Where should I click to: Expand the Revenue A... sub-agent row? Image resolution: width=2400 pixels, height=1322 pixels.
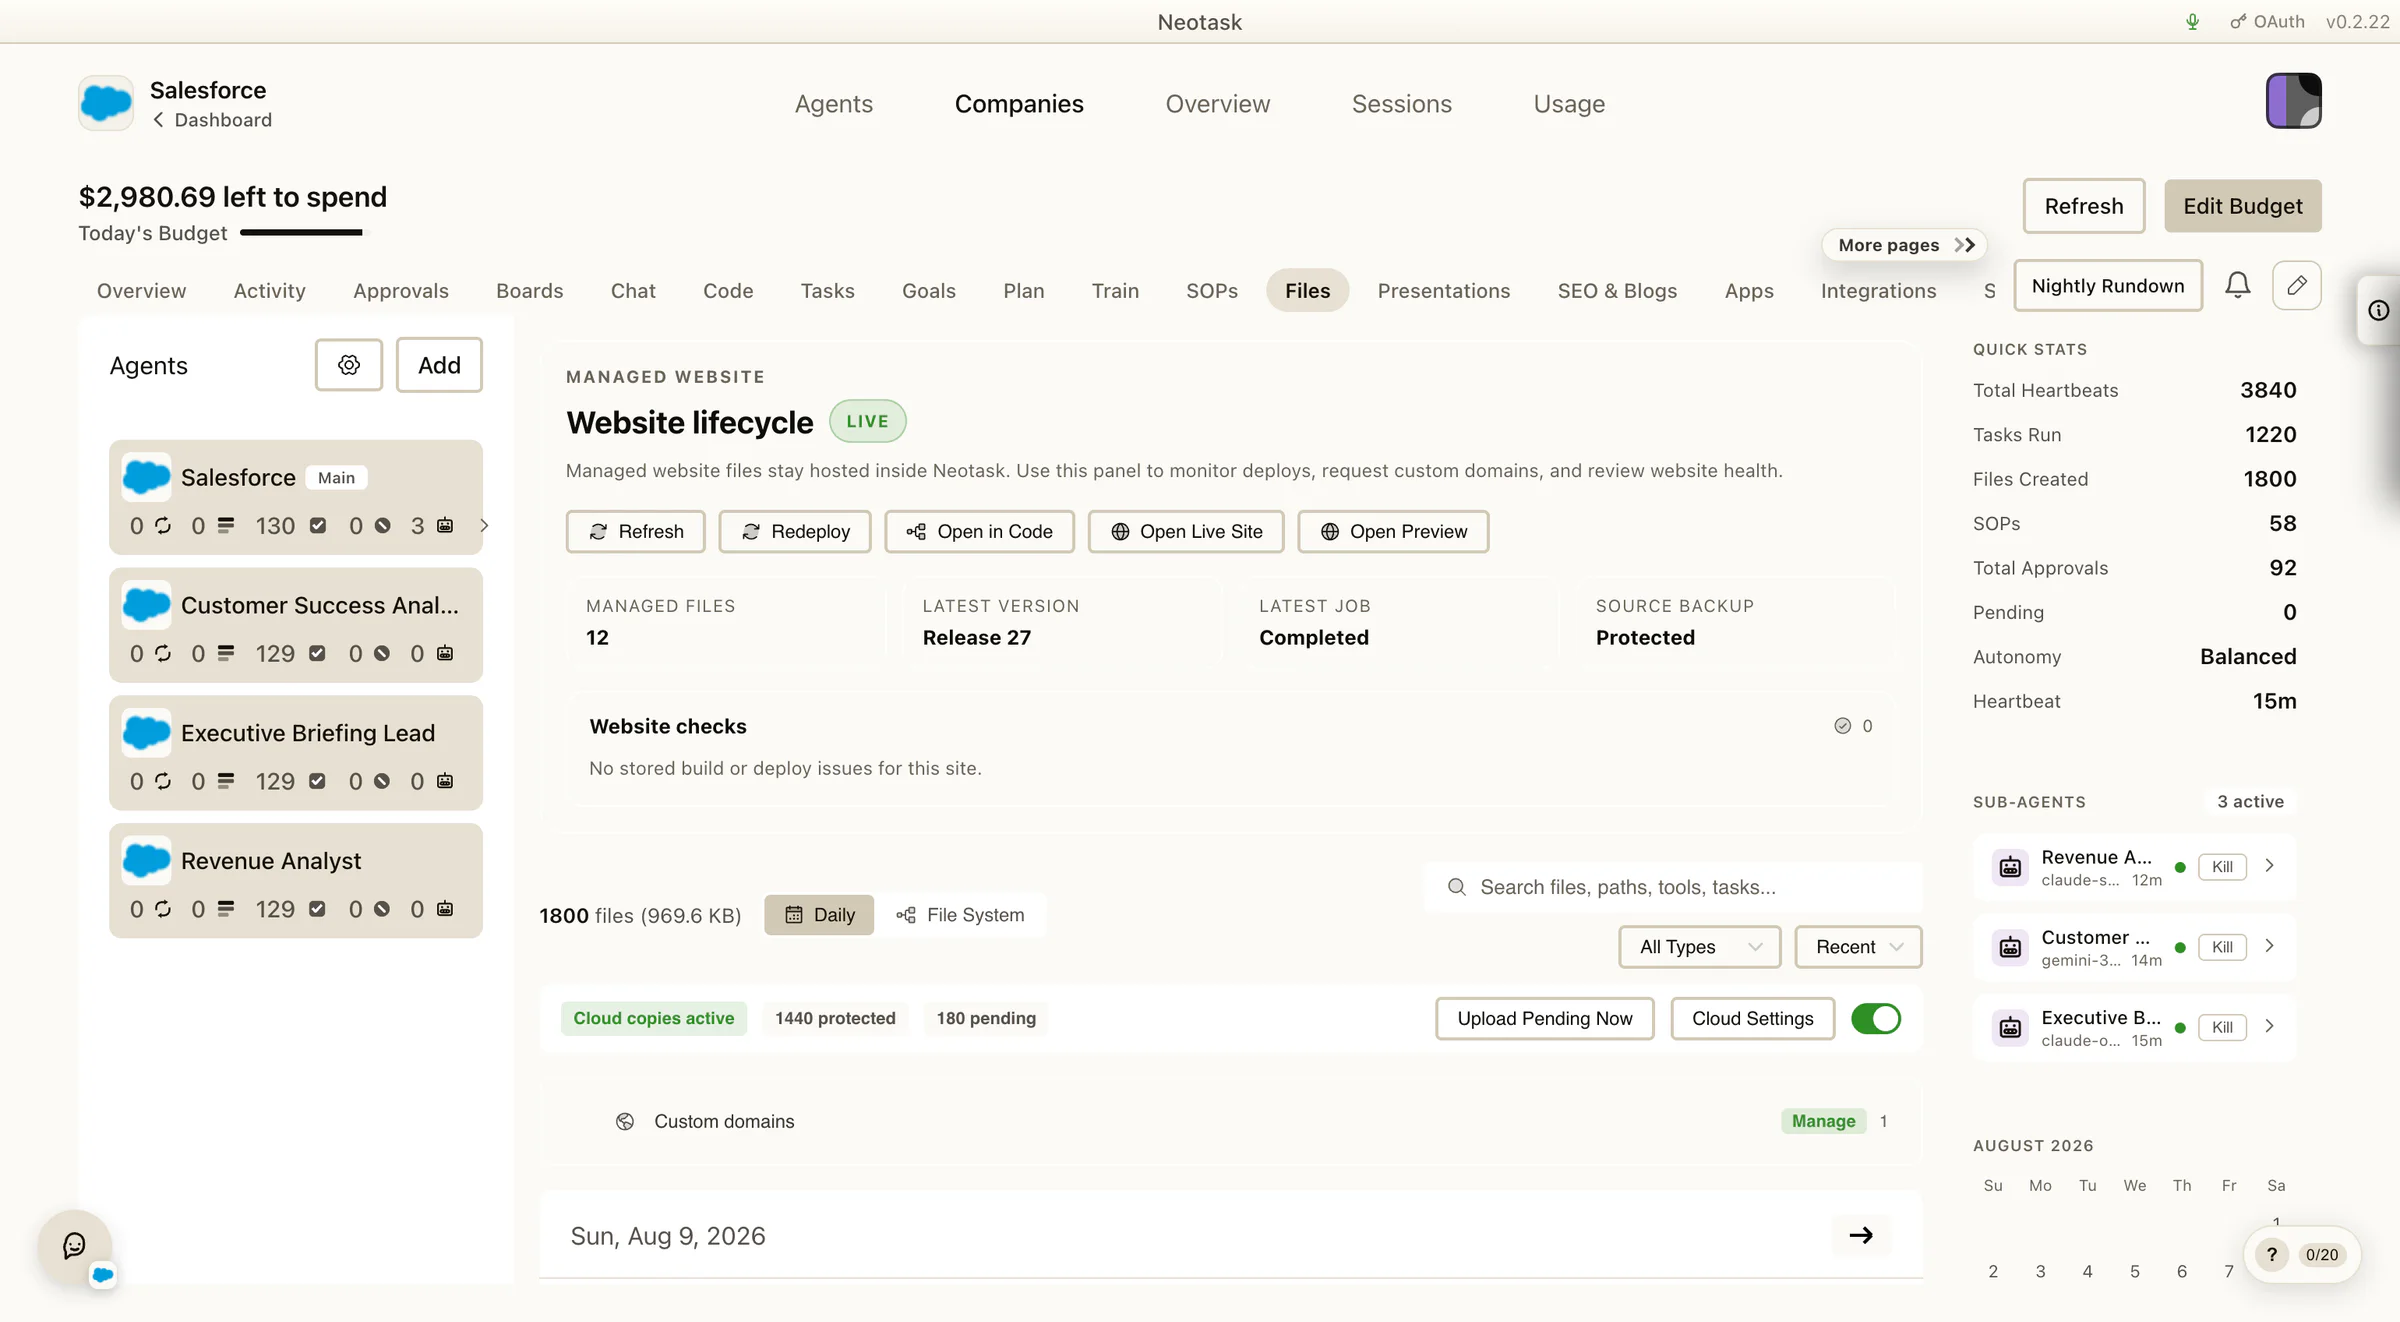pyautogui.click(x=2270, y=866)
